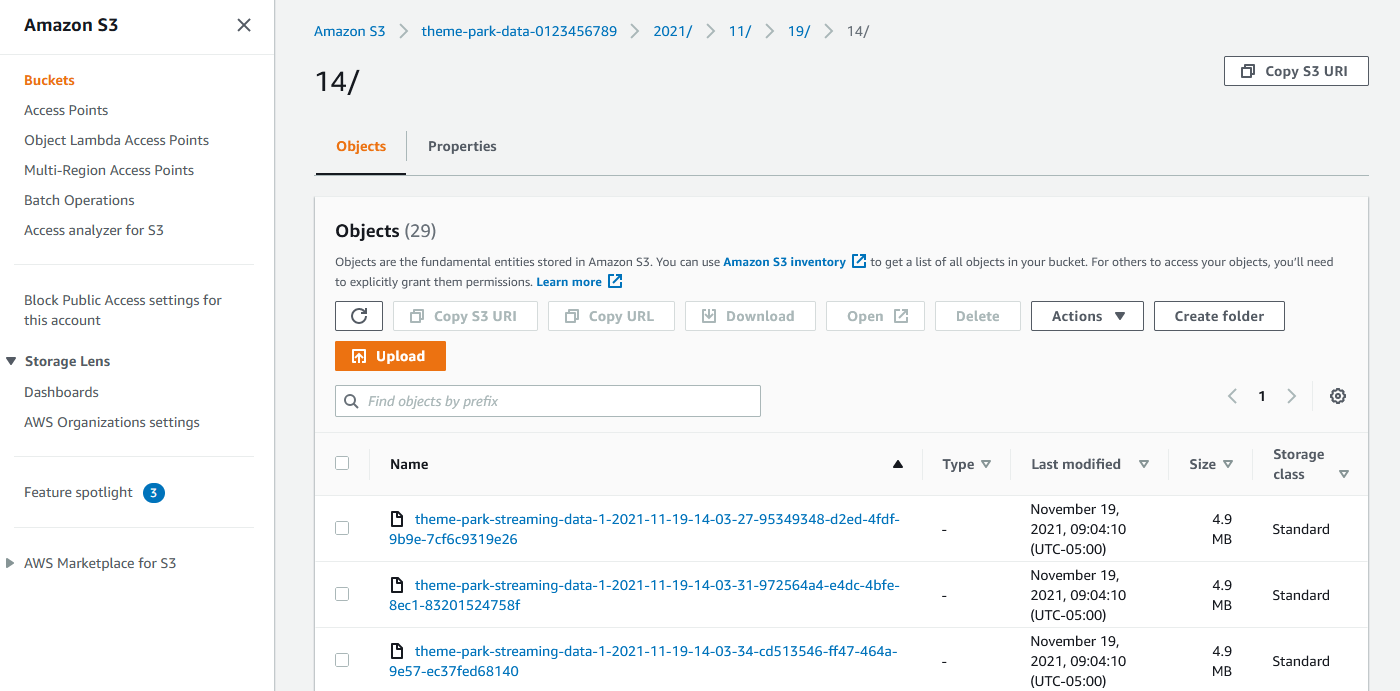Viewport: 1400px width, 691px height.
Task: Click the Standard storage class of the 14-03-31 file
Action: coord(1301,595)
